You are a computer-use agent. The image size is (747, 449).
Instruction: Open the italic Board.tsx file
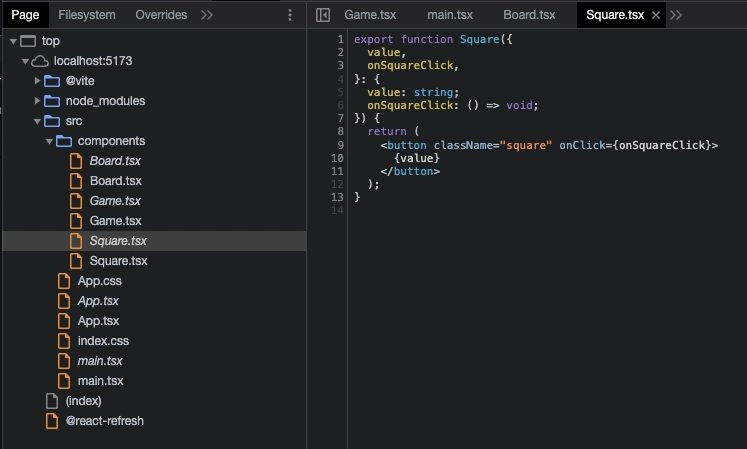pos(115,161)
